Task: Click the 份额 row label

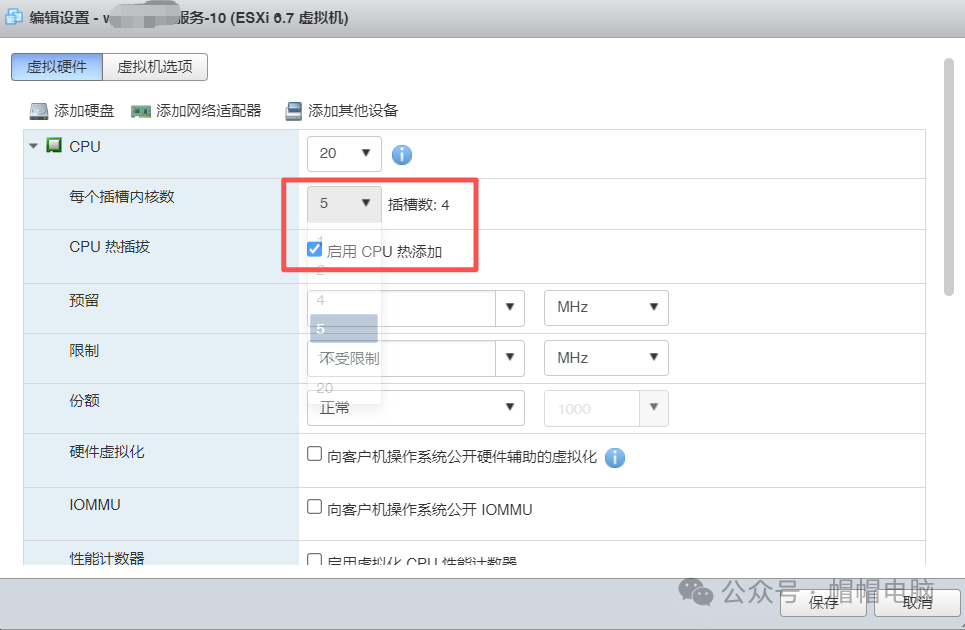Action: [x=84, y=401]
